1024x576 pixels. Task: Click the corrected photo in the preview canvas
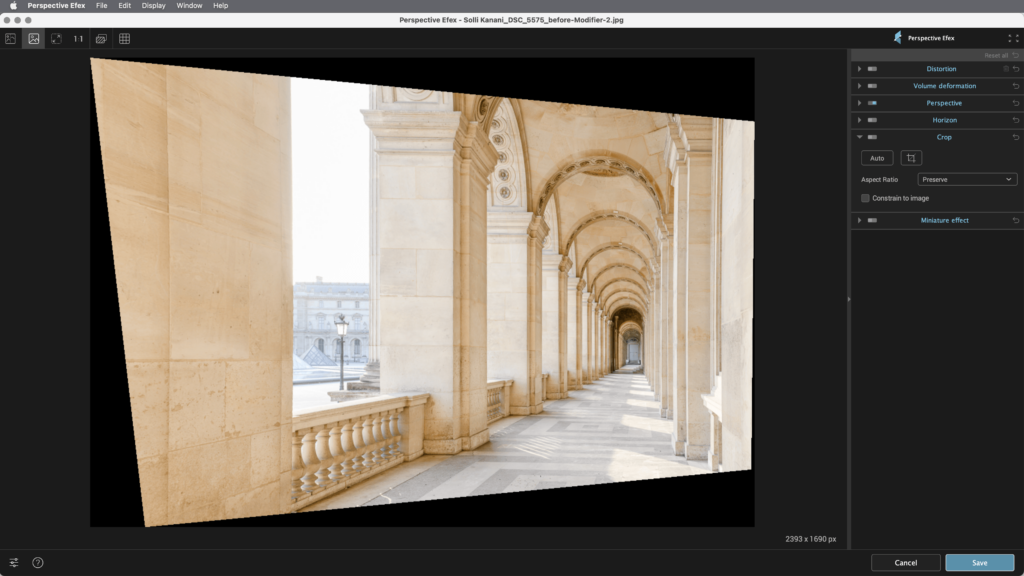point(422,291)
